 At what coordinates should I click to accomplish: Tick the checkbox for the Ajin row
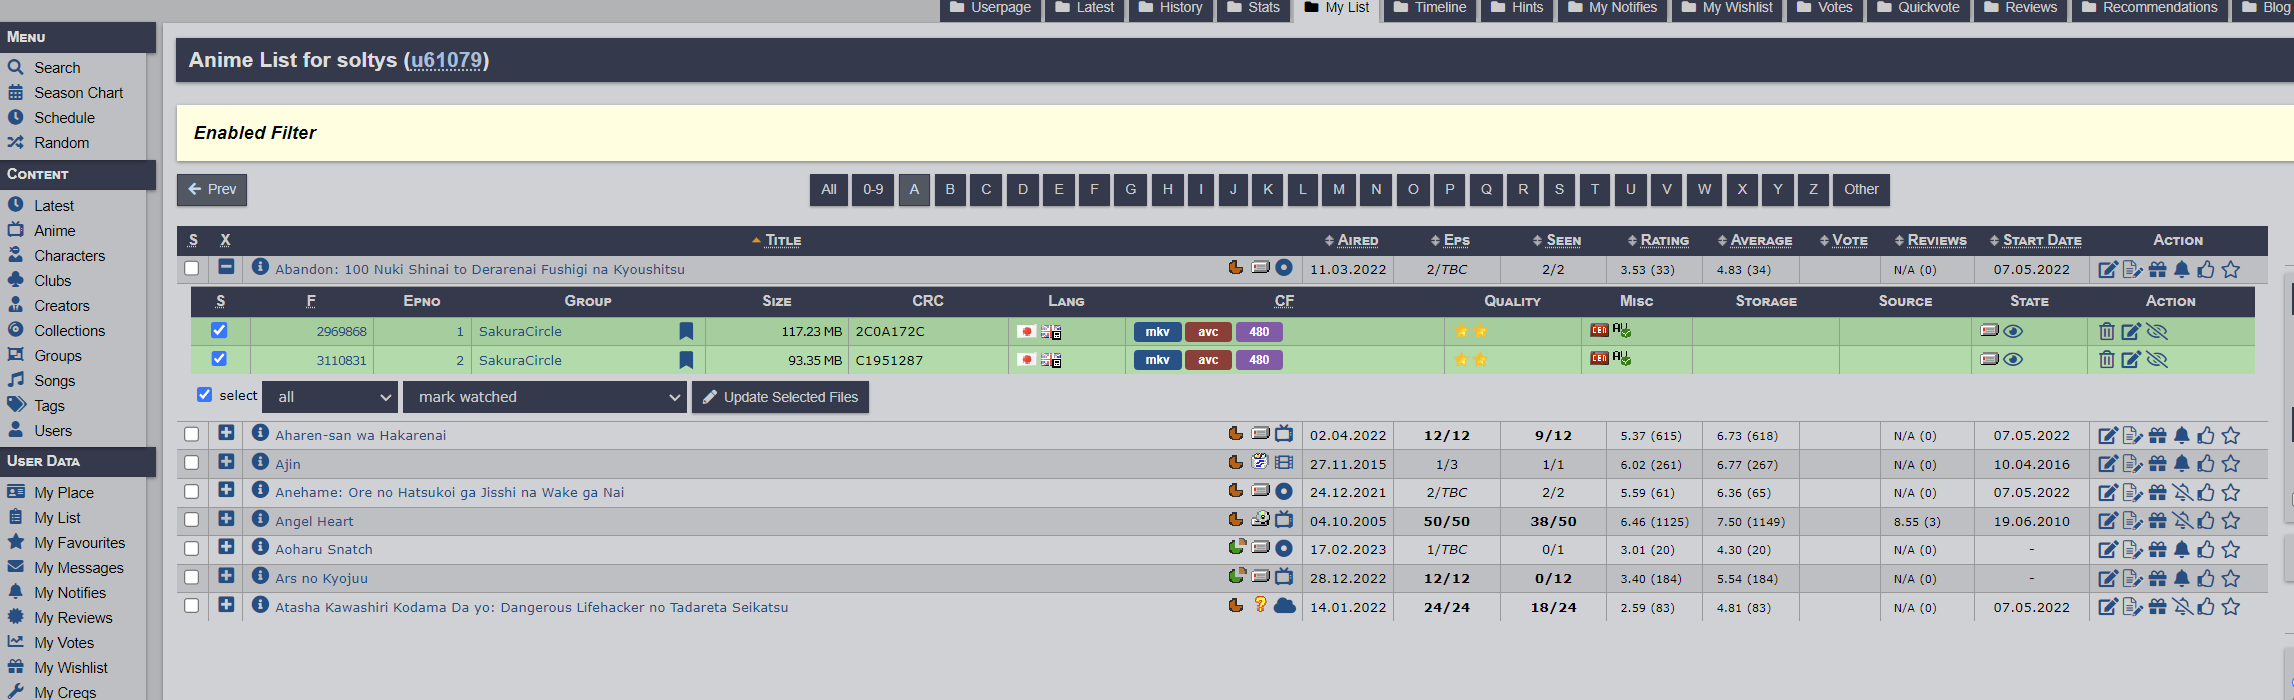point(191,463)
